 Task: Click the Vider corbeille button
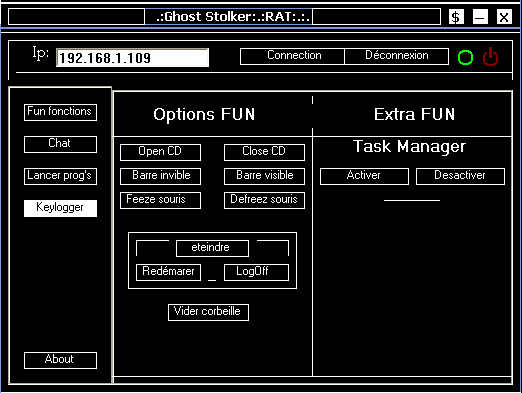(x=208, y=312)
